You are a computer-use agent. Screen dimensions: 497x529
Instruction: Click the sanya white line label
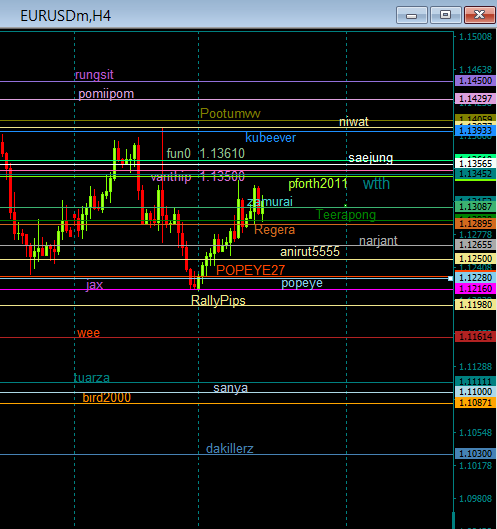point(230,388)
